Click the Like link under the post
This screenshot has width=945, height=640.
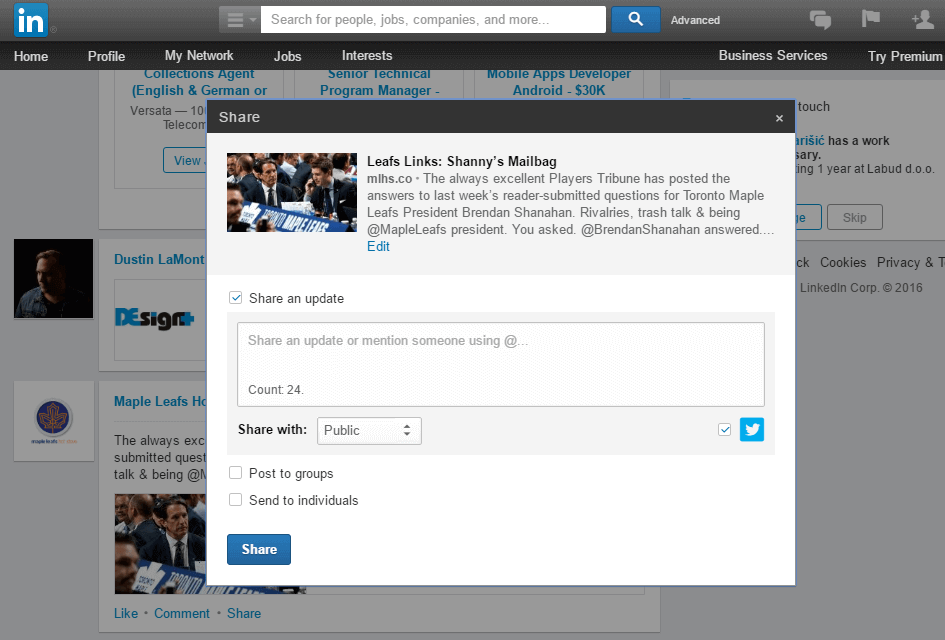[x=126, y=613]
